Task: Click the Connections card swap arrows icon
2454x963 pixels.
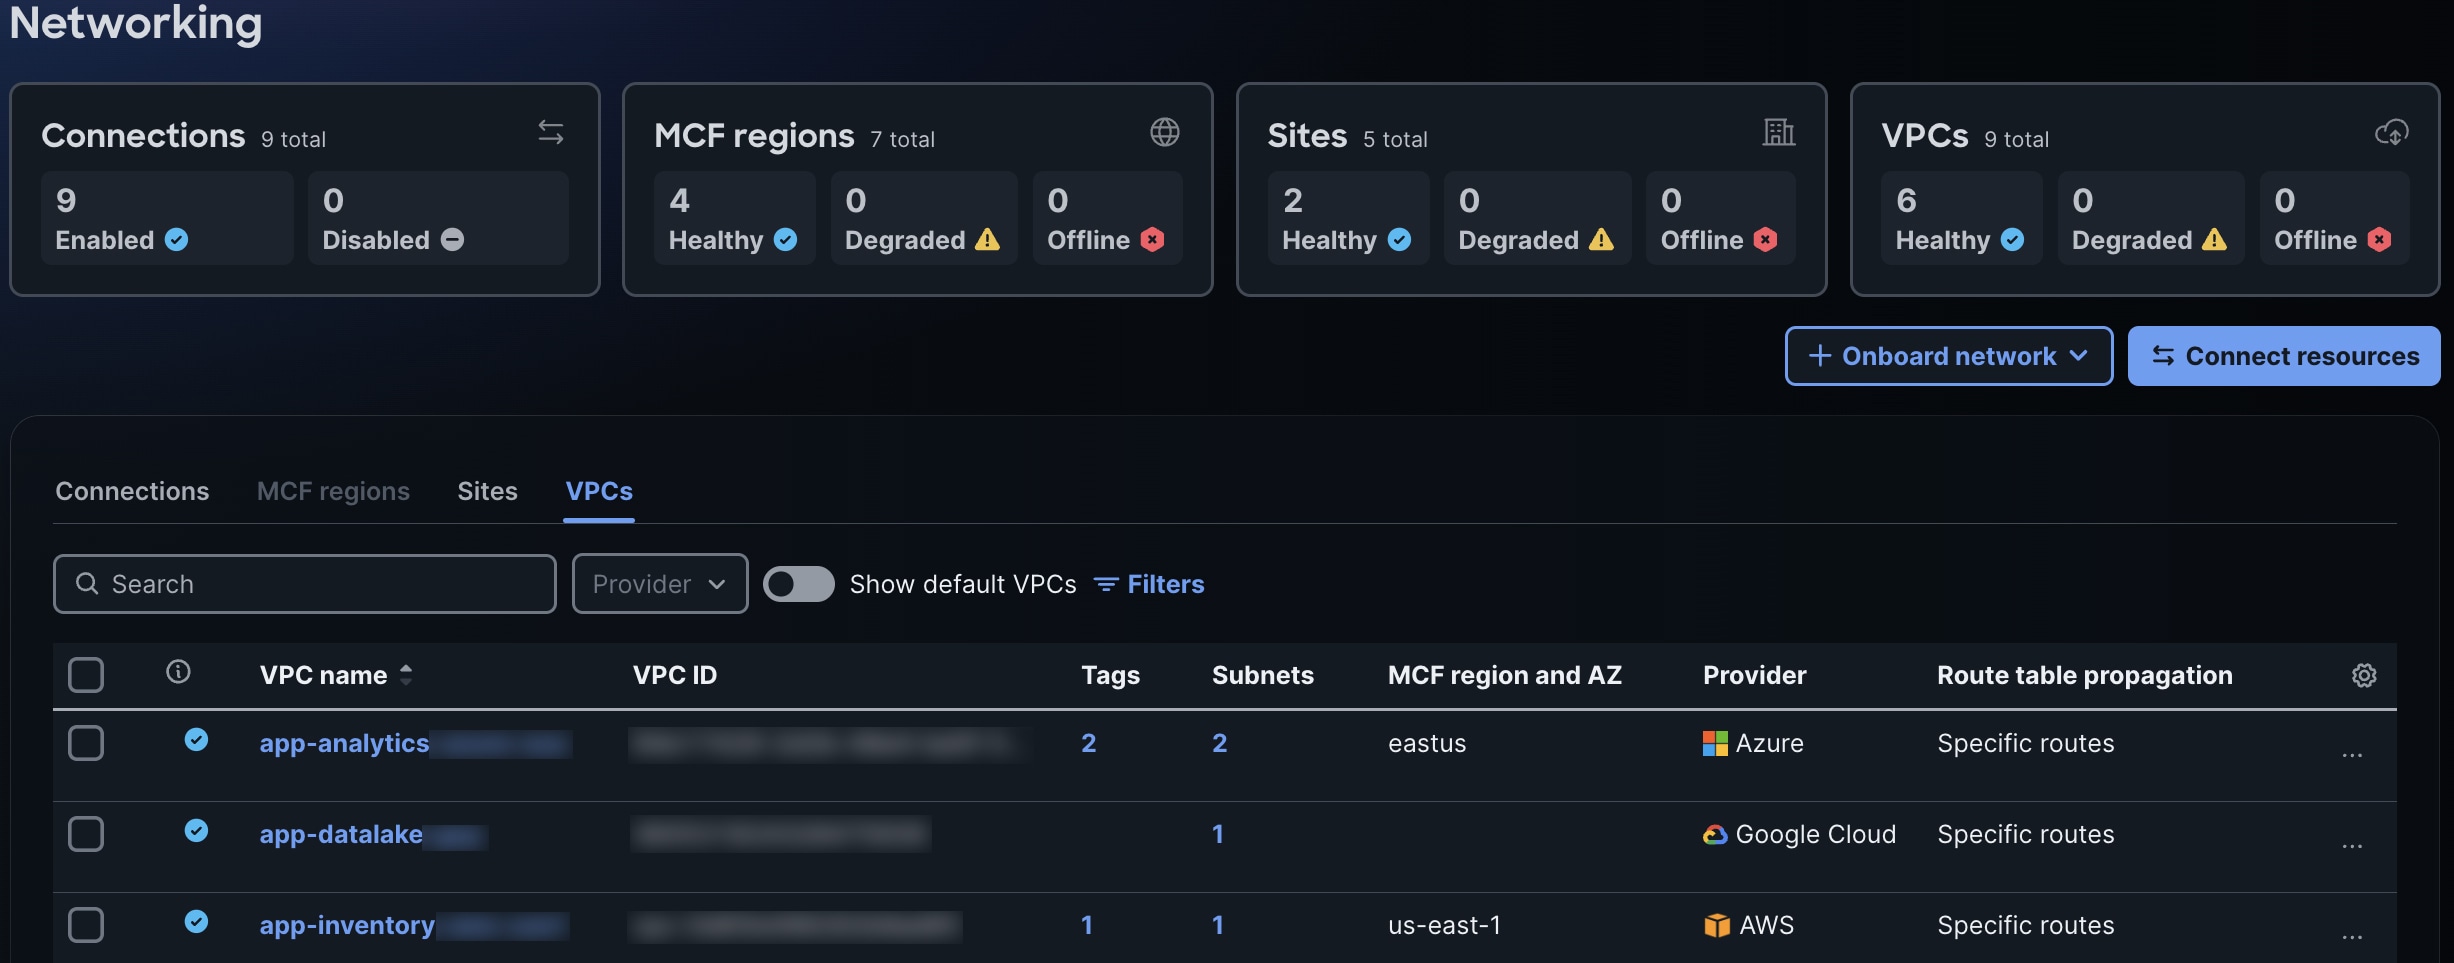Action: [x=551, y=132]
